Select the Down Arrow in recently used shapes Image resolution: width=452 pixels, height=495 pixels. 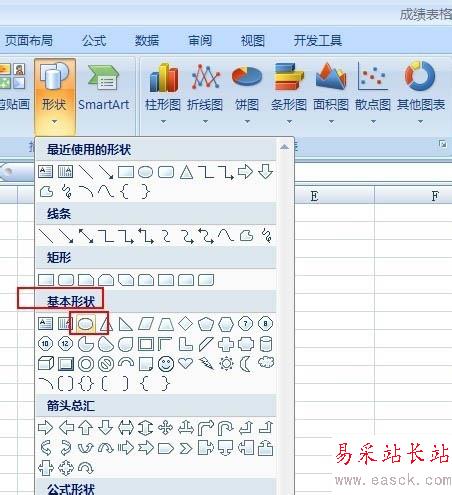pos(266,172)
